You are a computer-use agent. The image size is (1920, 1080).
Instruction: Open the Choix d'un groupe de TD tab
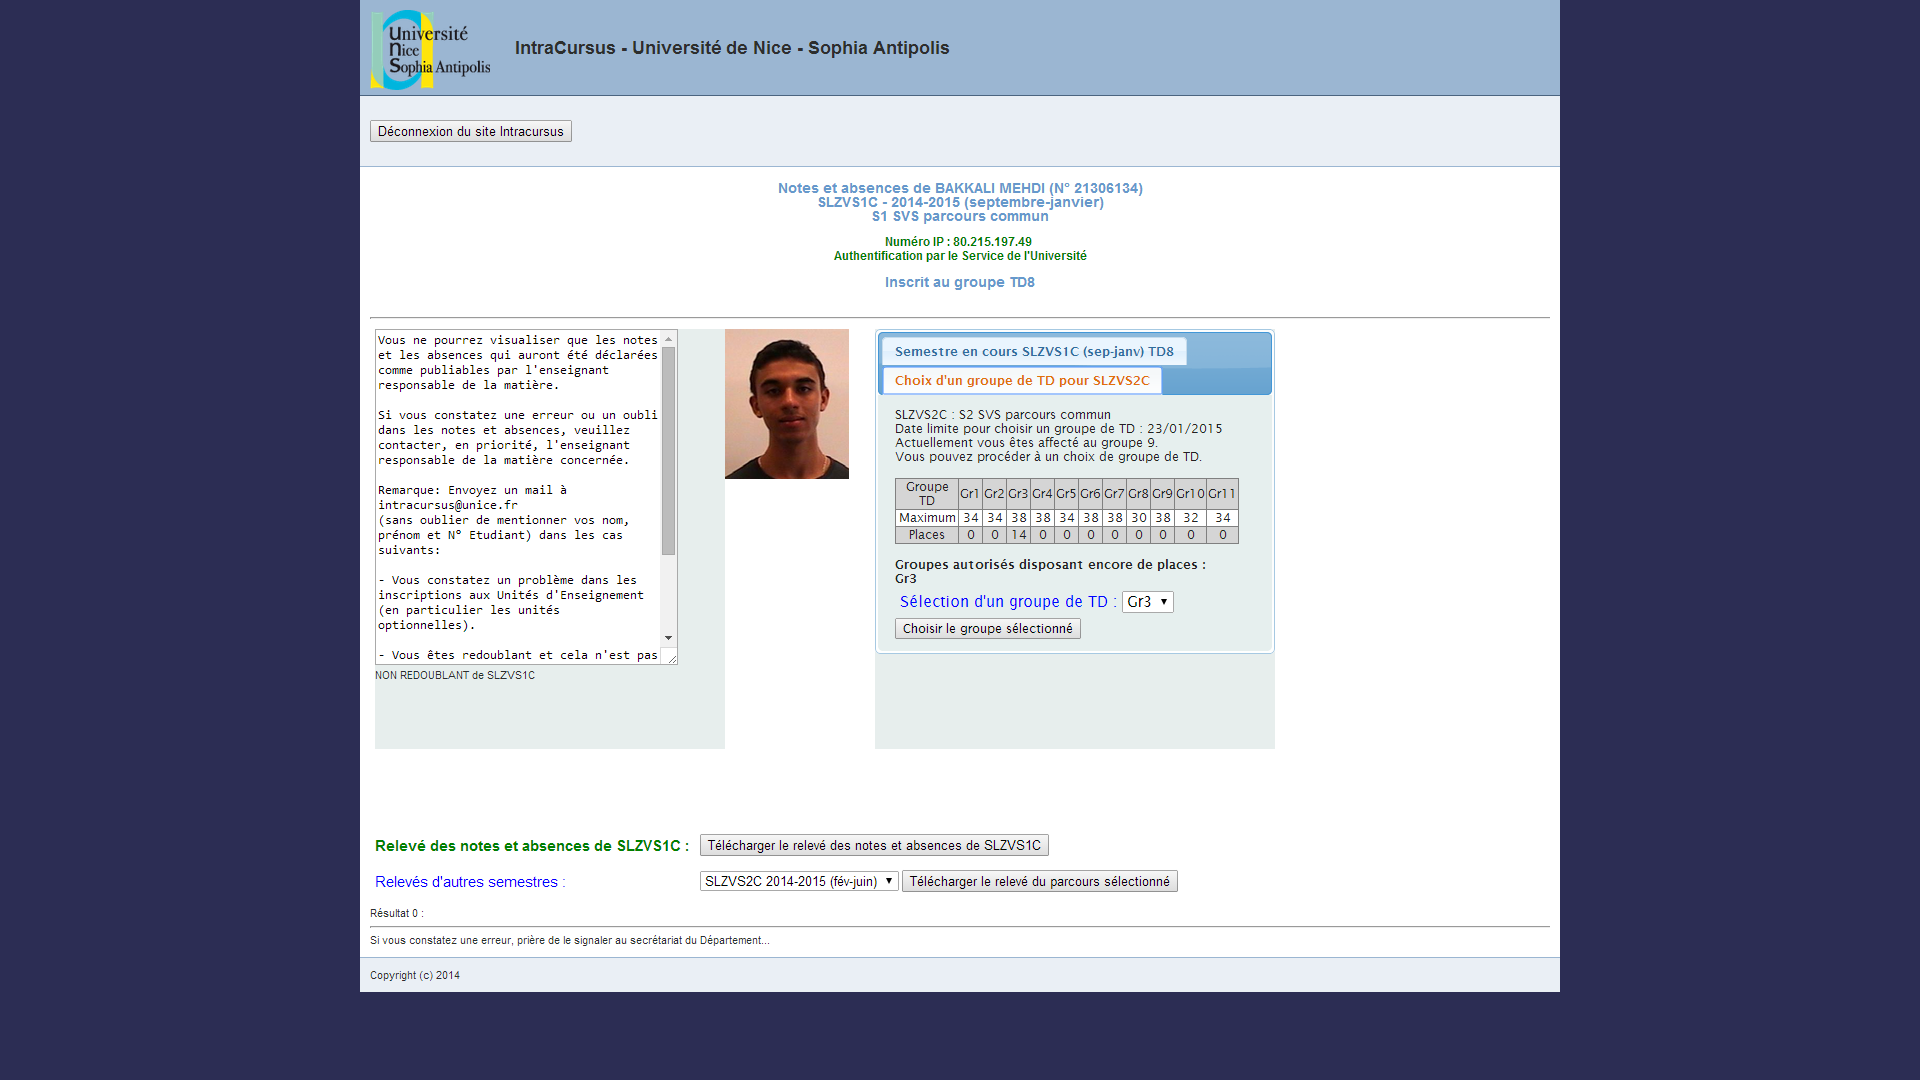point(1022,380)
